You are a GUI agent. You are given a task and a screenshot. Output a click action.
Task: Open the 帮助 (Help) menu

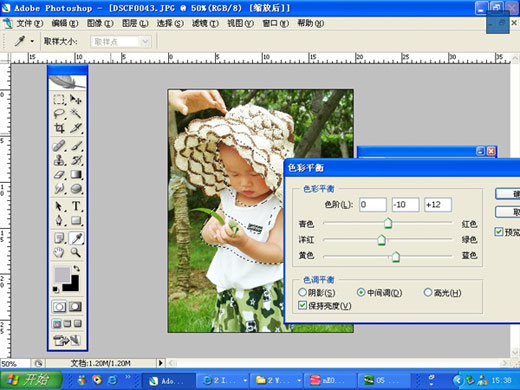point(310,23)
